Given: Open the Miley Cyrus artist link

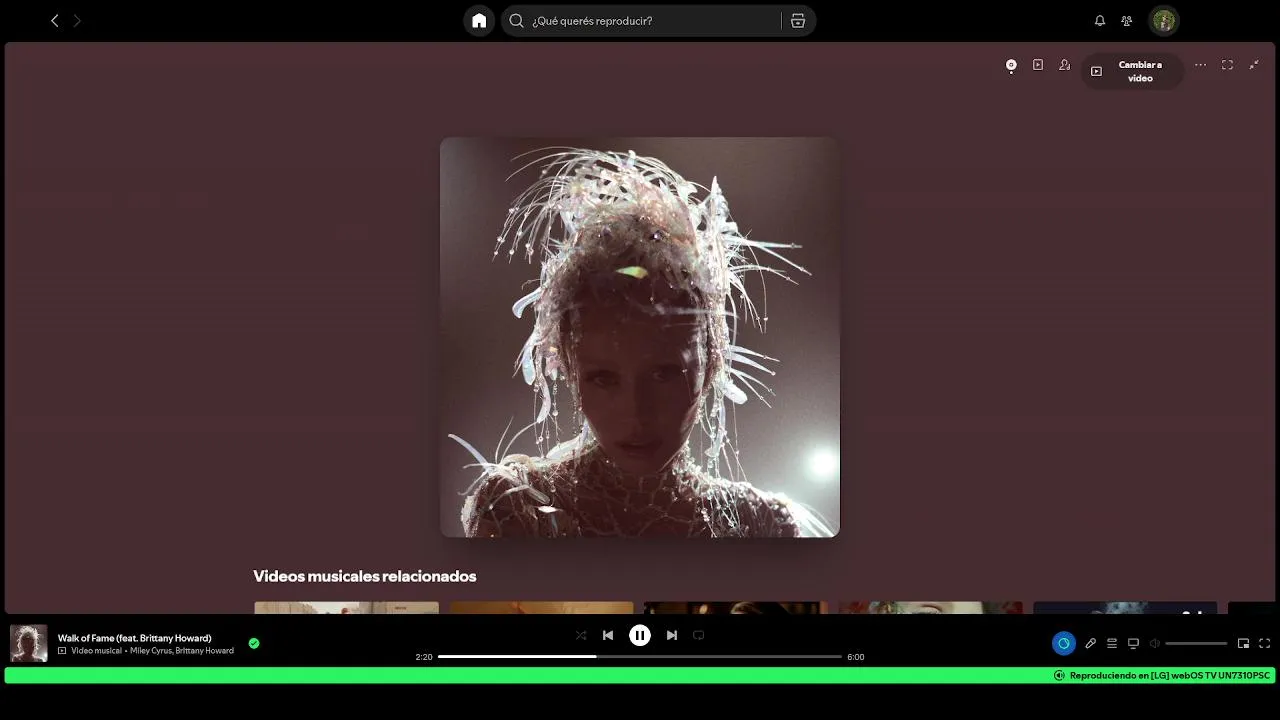Looking at the screenshot, I should click(x=150, y=651).
